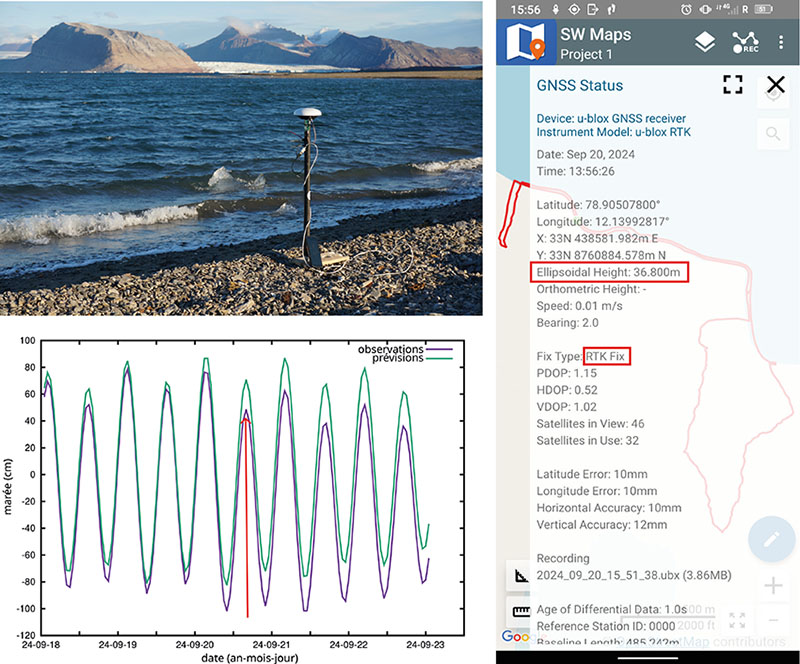
Task: Zoom in the map with plus button
Action: [x=773, y=586]
